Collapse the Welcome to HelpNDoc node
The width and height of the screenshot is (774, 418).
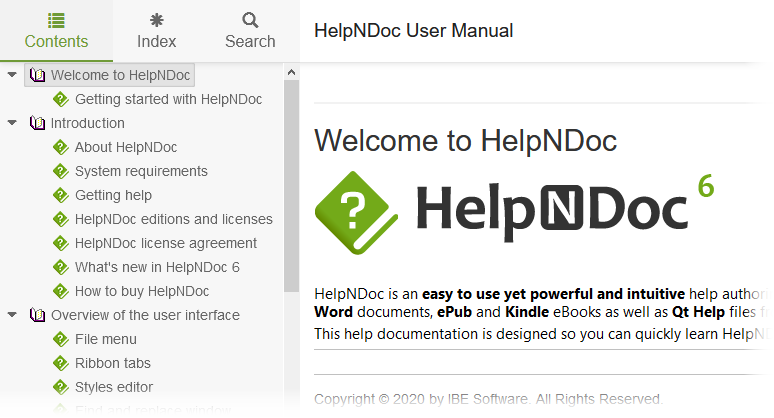click(12, 75)
